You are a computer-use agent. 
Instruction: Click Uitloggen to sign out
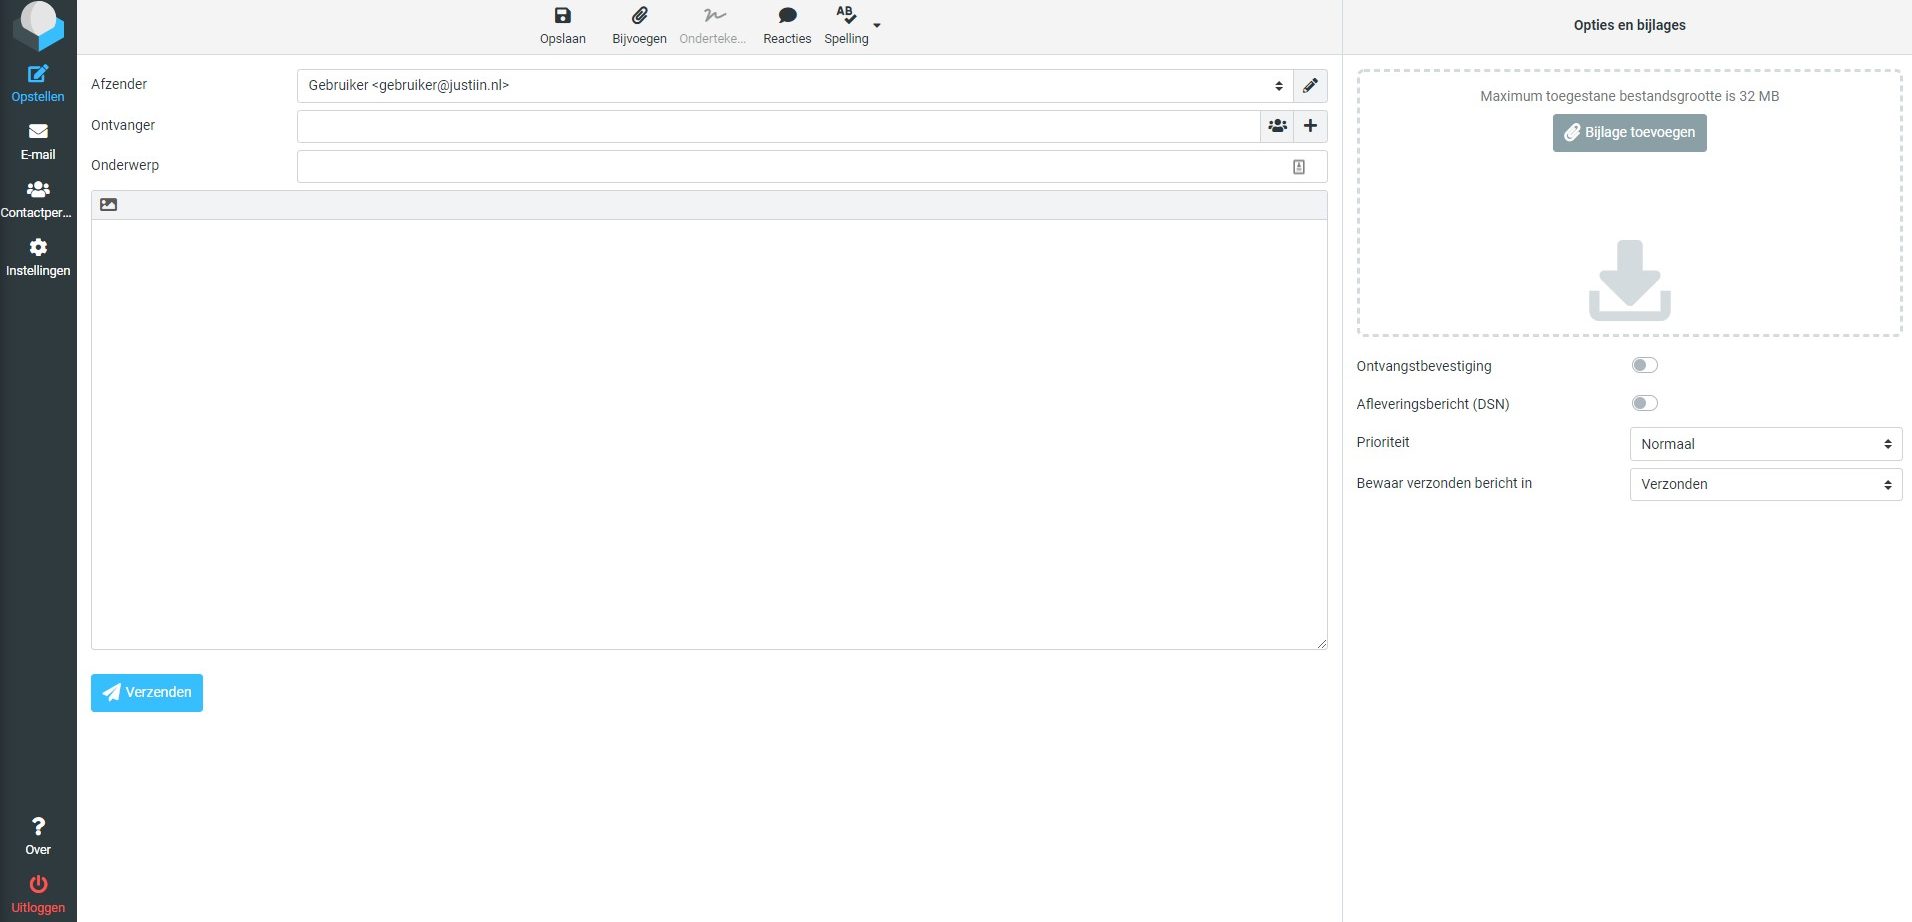tap(38, 895)
